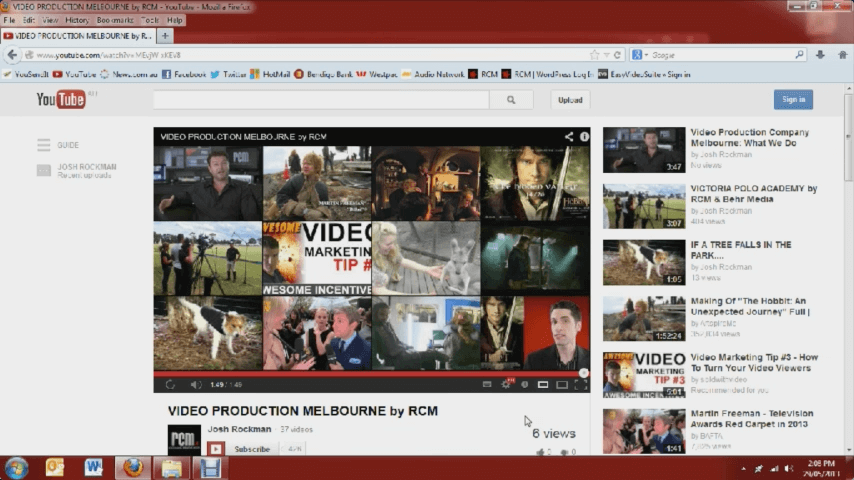
Task: Click the Westpac bookmark
Action: (377, 75)
